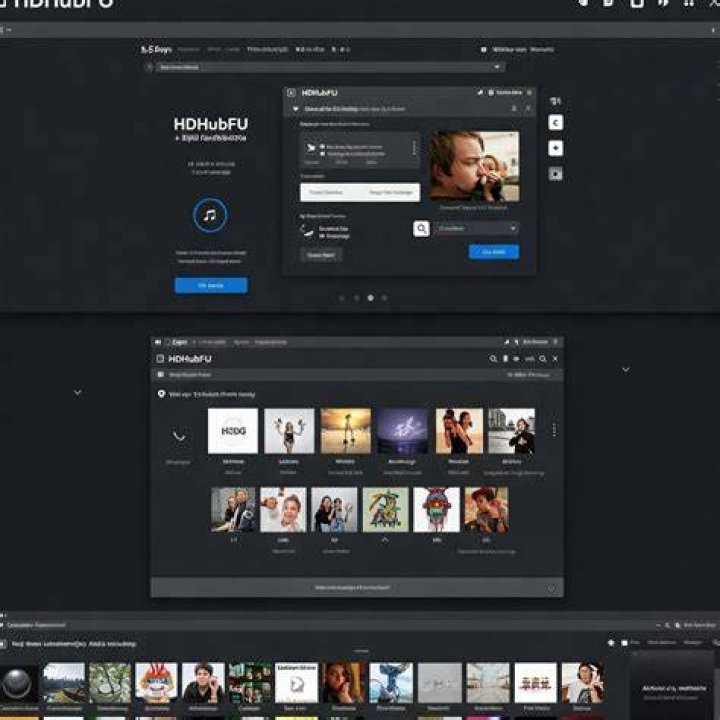
Task: Select the headphones man in the bottom strip
Action: point(583,683)
